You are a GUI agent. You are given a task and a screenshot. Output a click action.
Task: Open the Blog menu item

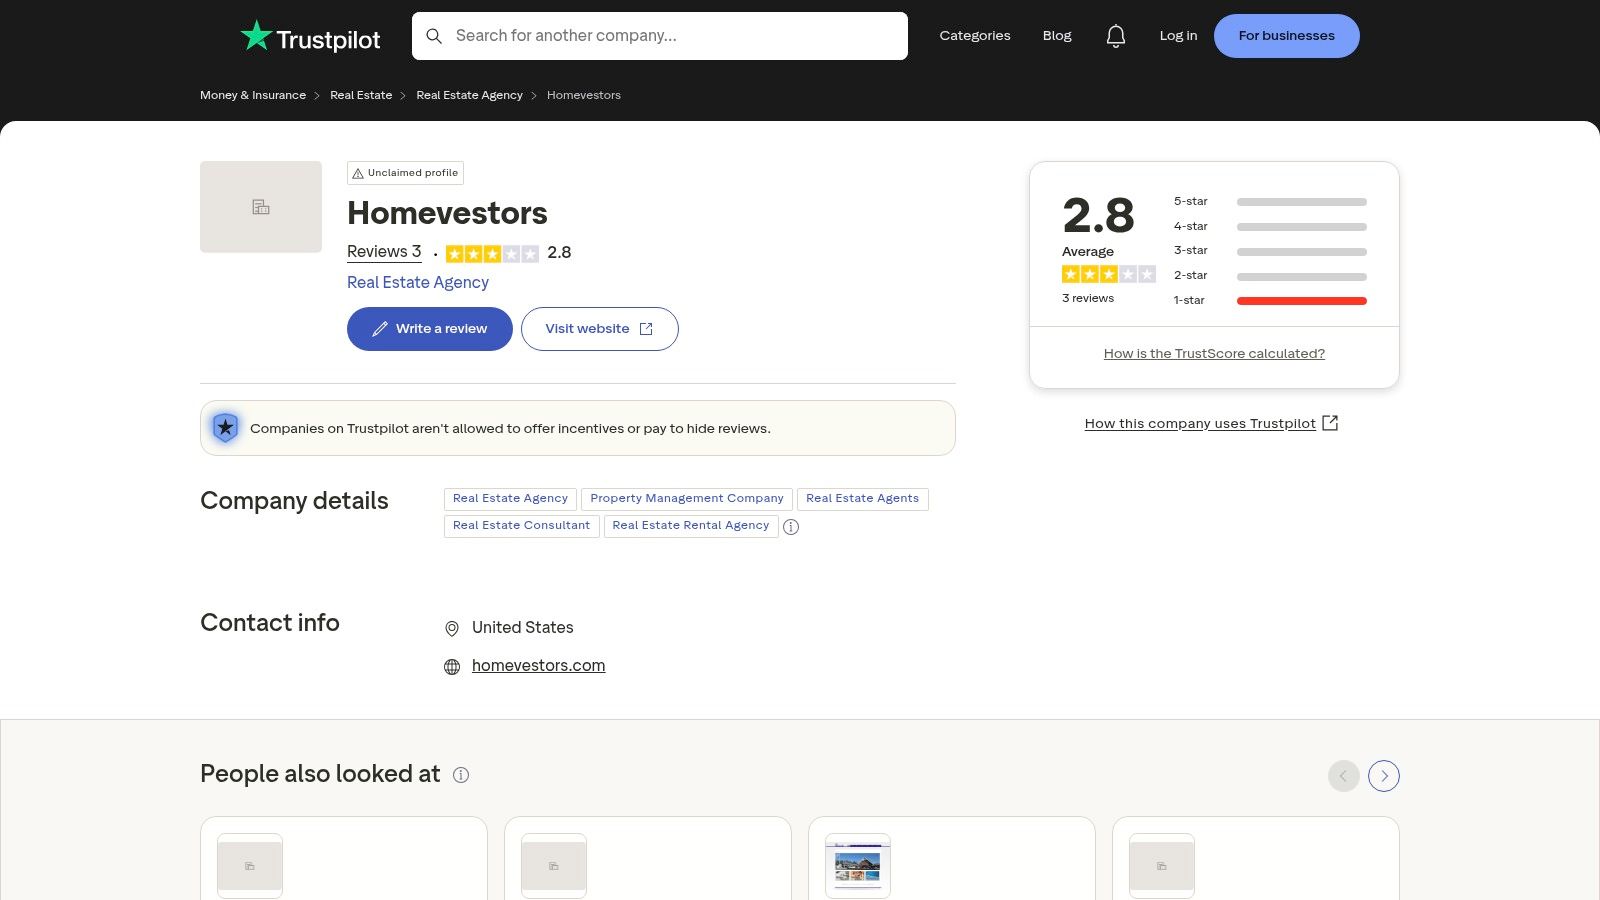point(1057,36)
